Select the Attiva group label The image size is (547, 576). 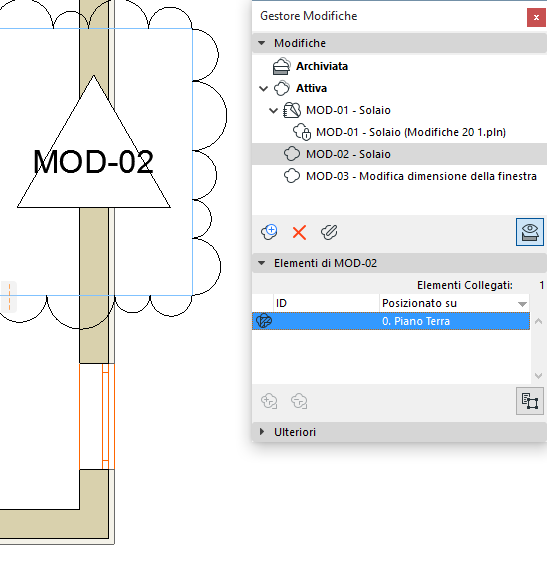click(x=312, y=89)
